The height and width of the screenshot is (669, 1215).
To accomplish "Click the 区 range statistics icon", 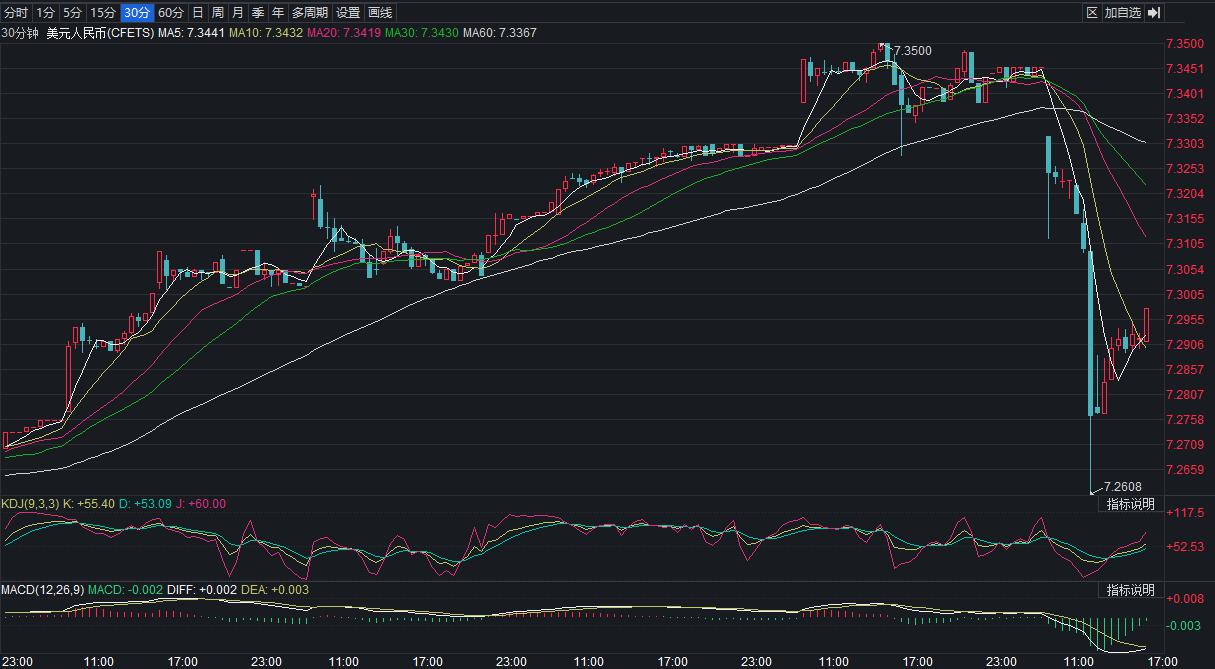I will pos(1092,13).
